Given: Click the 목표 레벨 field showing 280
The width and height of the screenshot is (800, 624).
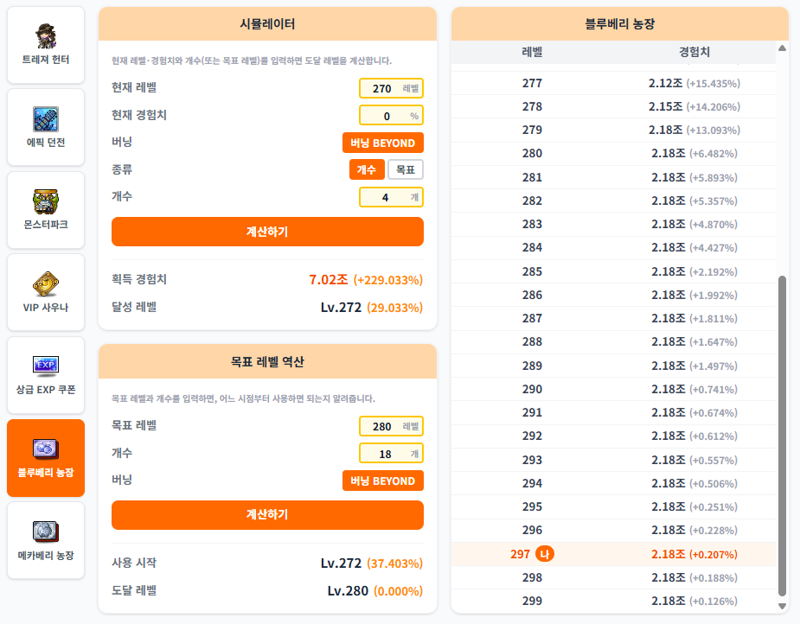Looking at the screenshot, I should [391, 426].
